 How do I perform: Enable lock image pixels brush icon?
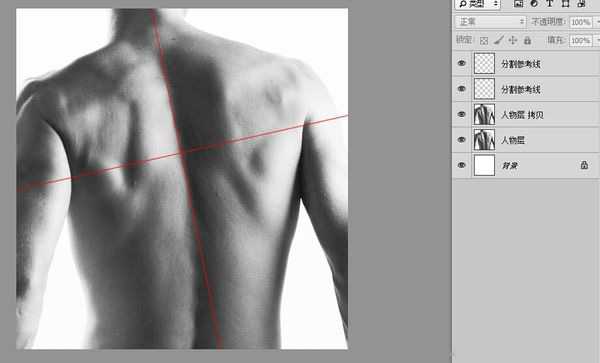[499, 40]
